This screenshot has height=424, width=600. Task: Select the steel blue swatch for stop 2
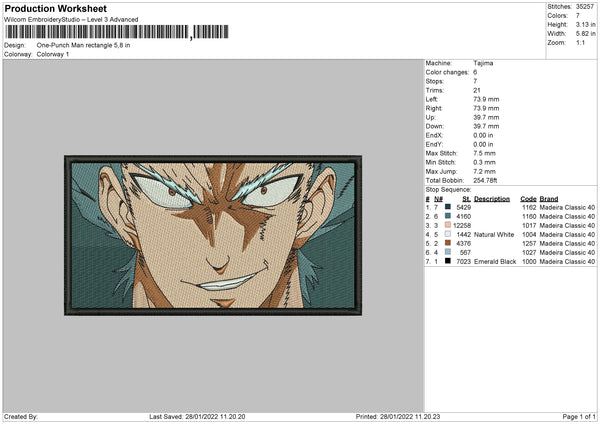pos(448,216)
